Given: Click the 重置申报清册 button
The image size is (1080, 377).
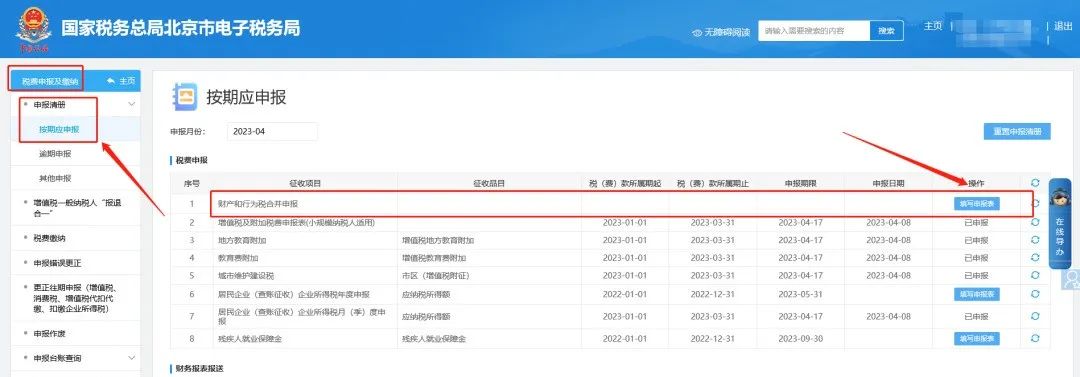Looking at the screenshot, I should (1017, 132).
